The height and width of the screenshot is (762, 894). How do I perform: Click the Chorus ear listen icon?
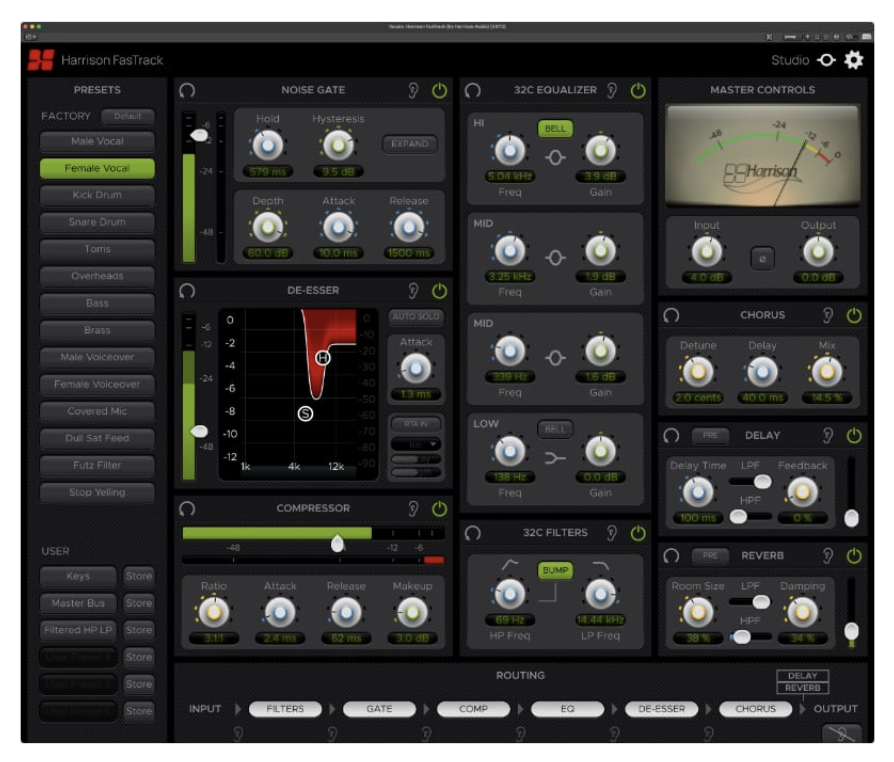828,315
